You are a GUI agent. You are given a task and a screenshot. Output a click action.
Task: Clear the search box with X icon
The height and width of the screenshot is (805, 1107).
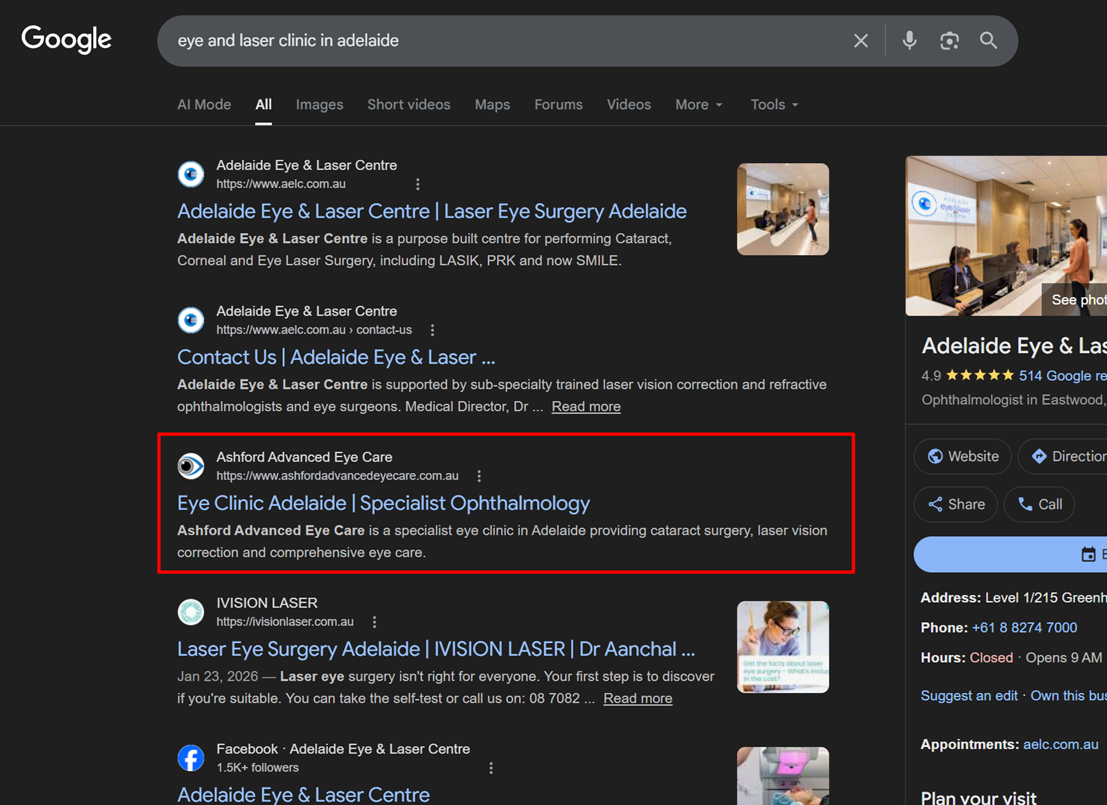click(x=860, y=41)
